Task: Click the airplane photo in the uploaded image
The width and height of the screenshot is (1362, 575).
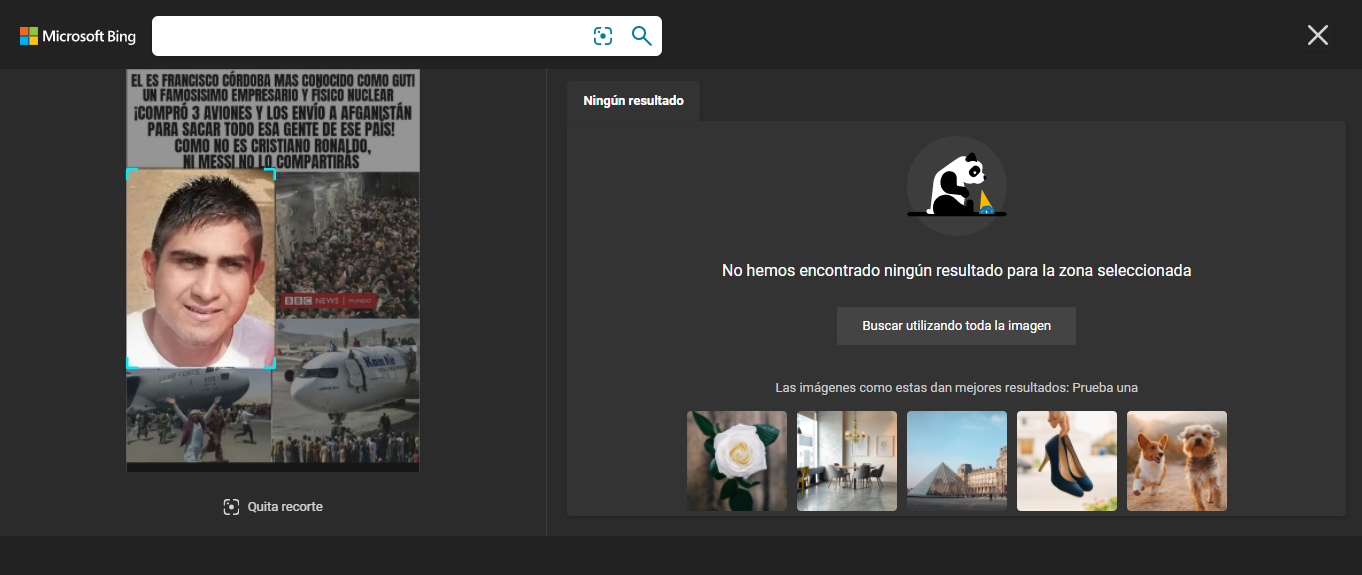Action: point(347,391)
